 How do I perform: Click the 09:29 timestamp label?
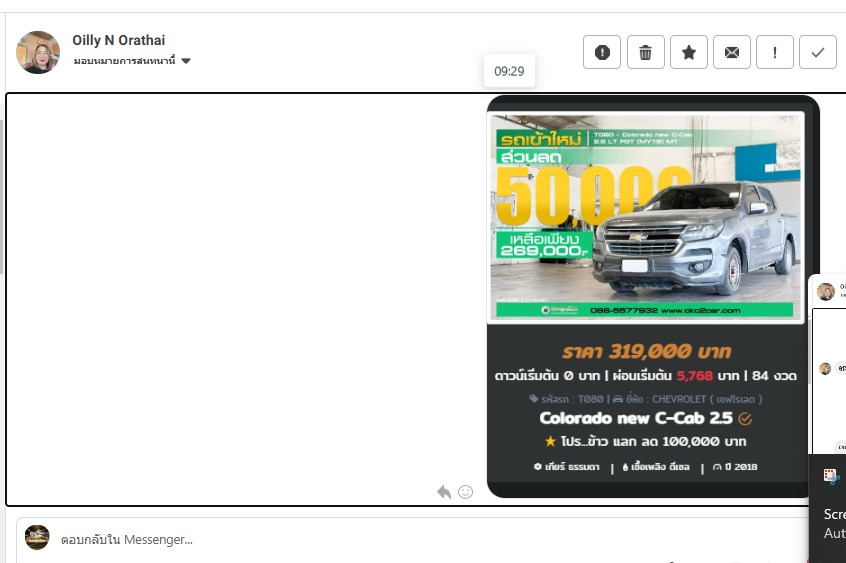coord(509,71)
